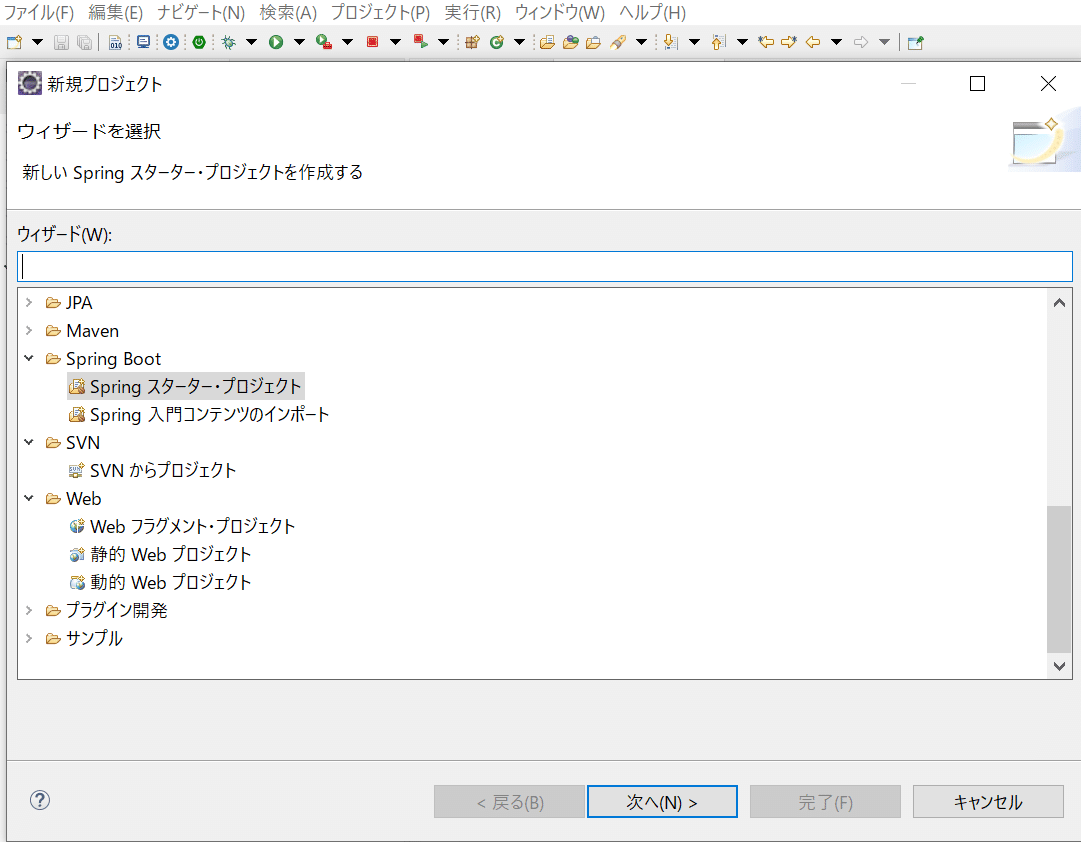Expand the プラグイン開発 folder node
The image size is (1081, 842).
(29, 610)
